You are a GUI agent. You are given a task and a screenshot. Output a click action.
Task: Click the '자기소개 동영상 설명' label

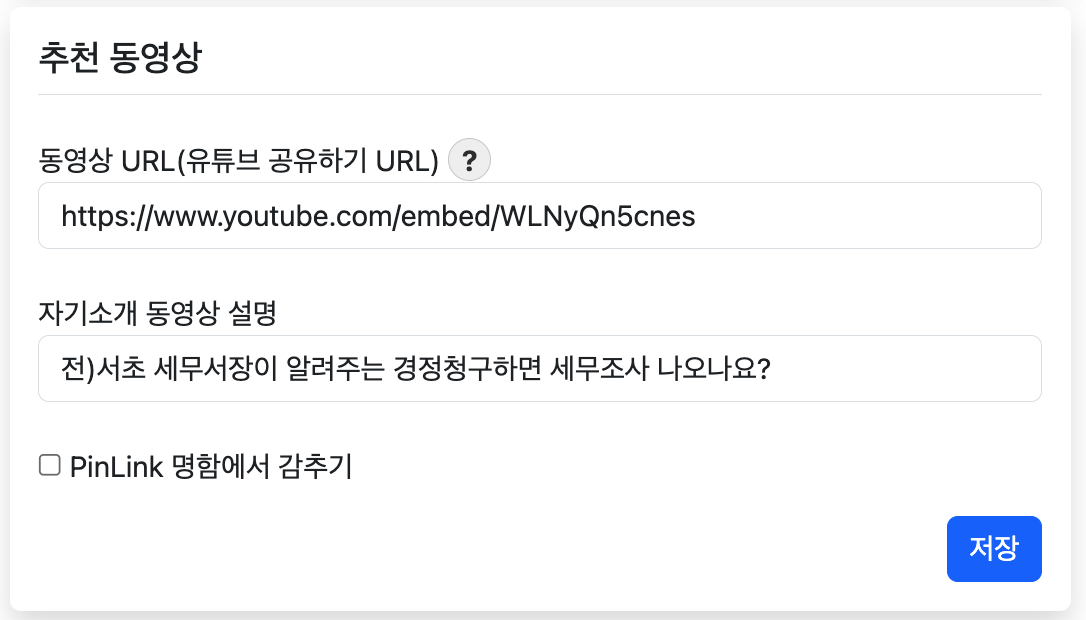(157, 314)
